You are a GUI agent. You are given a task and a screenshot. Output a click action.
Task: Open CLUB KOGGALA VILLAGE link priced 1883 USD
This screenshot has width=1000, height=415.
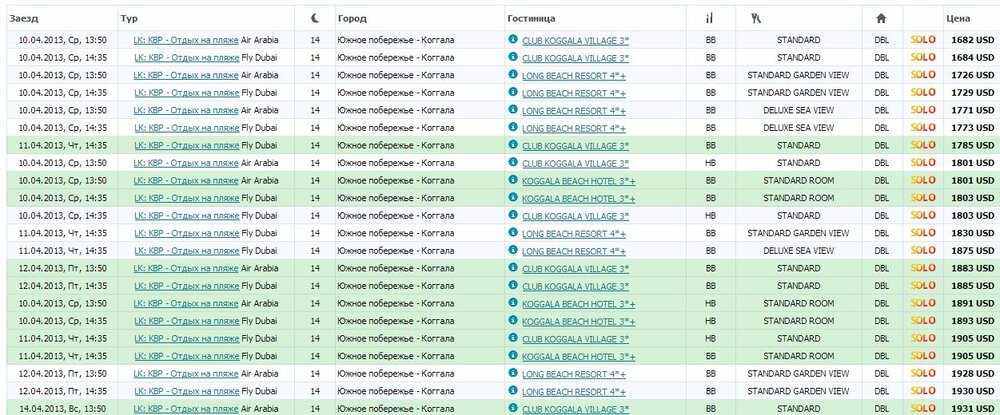pyautogui.click(x=575, y=268)
